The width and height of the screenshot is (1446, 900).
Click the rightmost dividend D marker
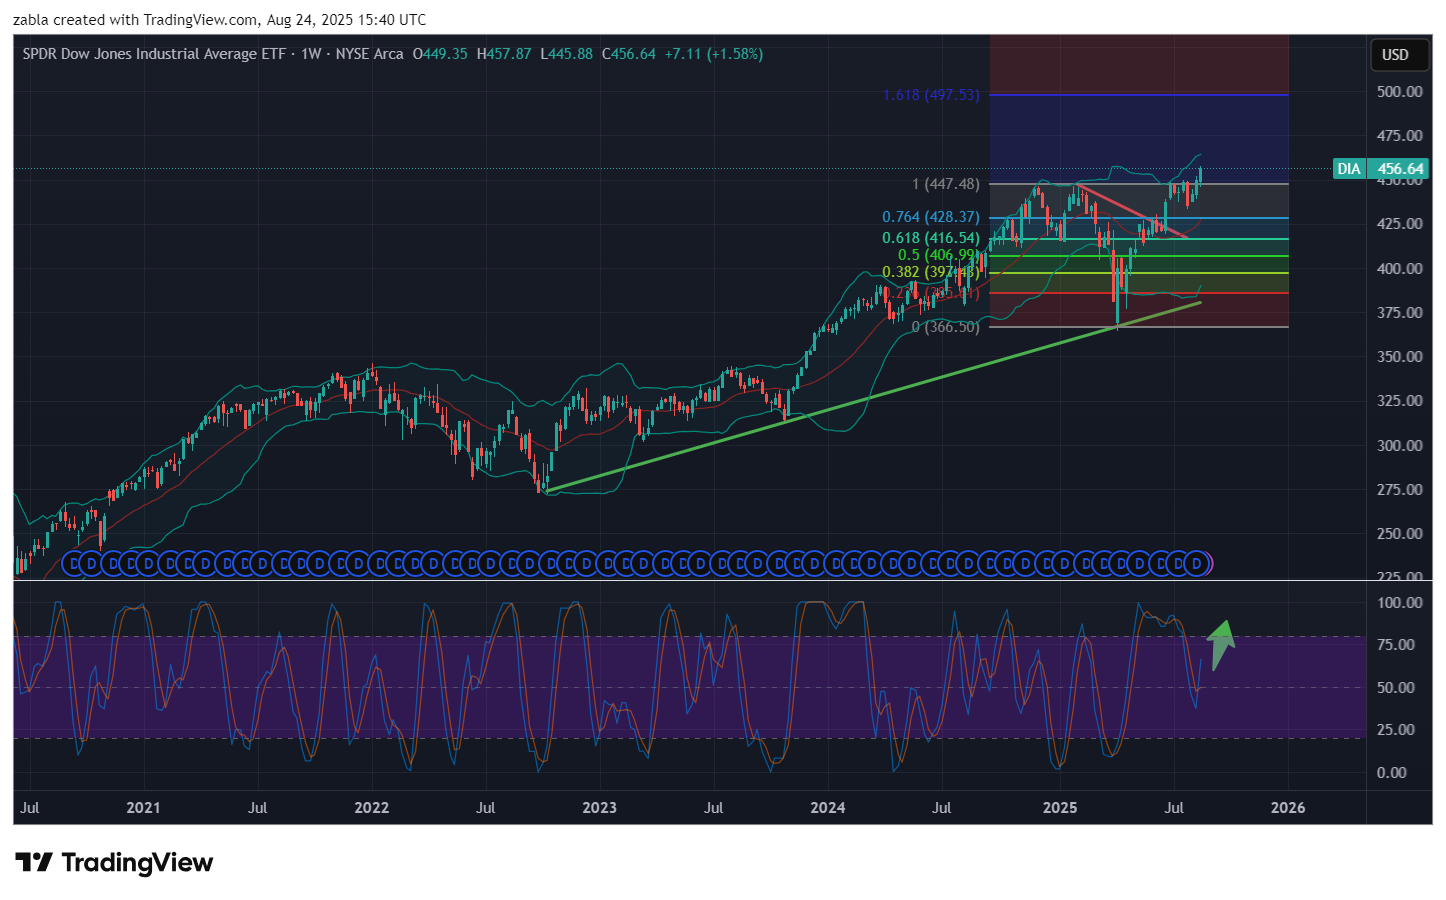tap(1196, 564)
